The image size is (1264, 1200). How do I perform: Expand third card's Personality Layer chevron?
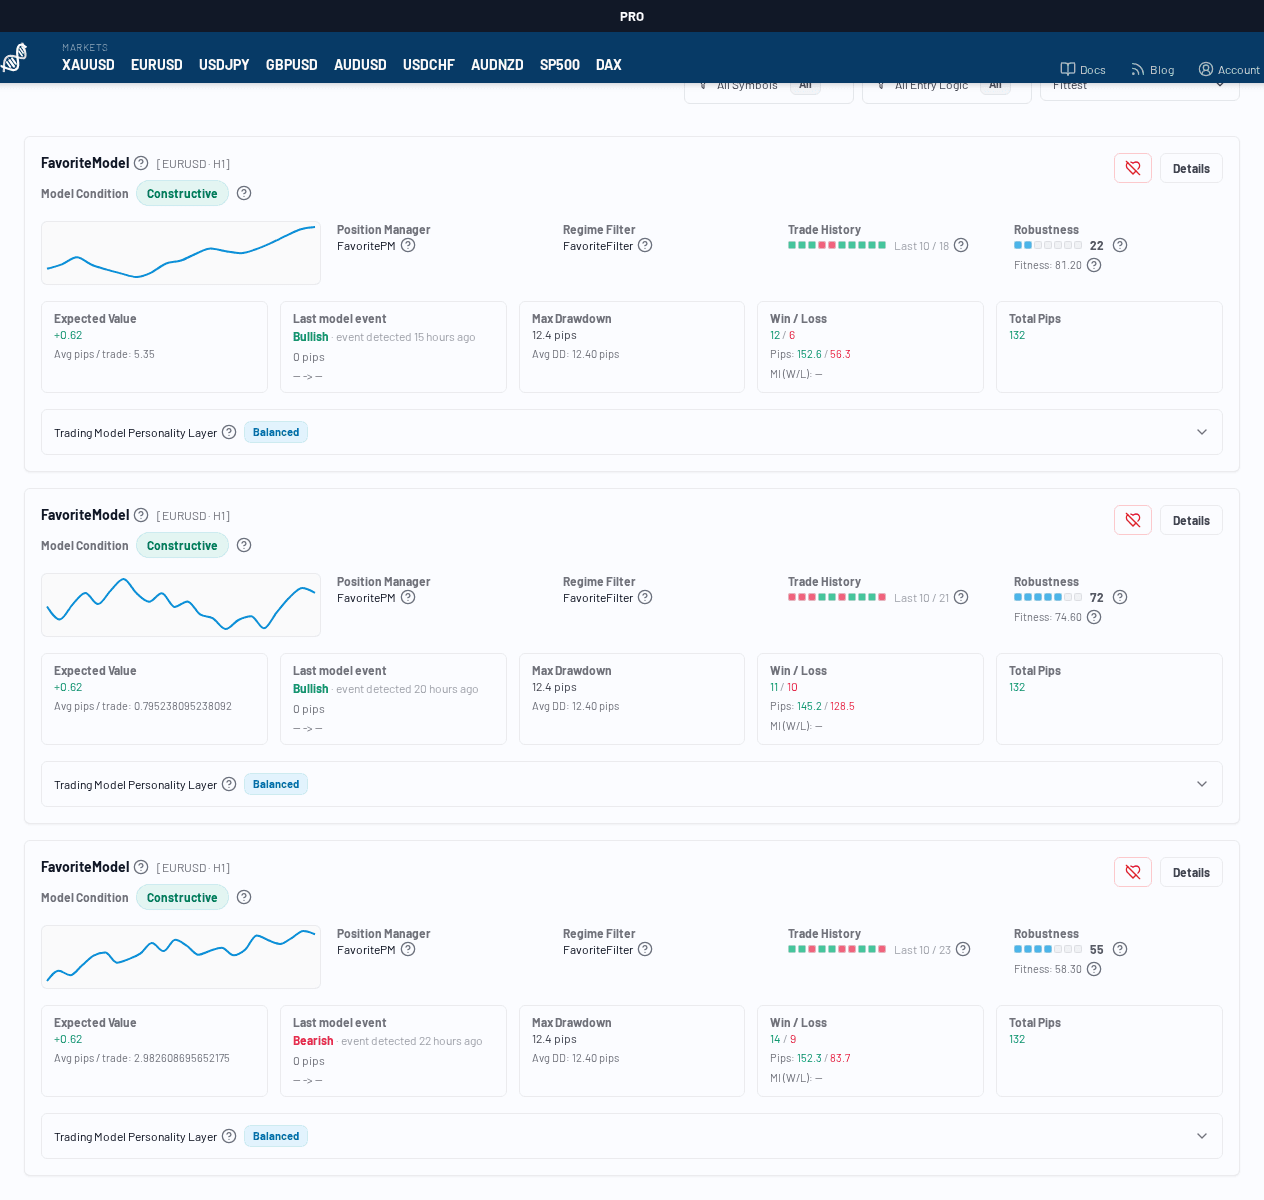(x=1201, y=1136)
